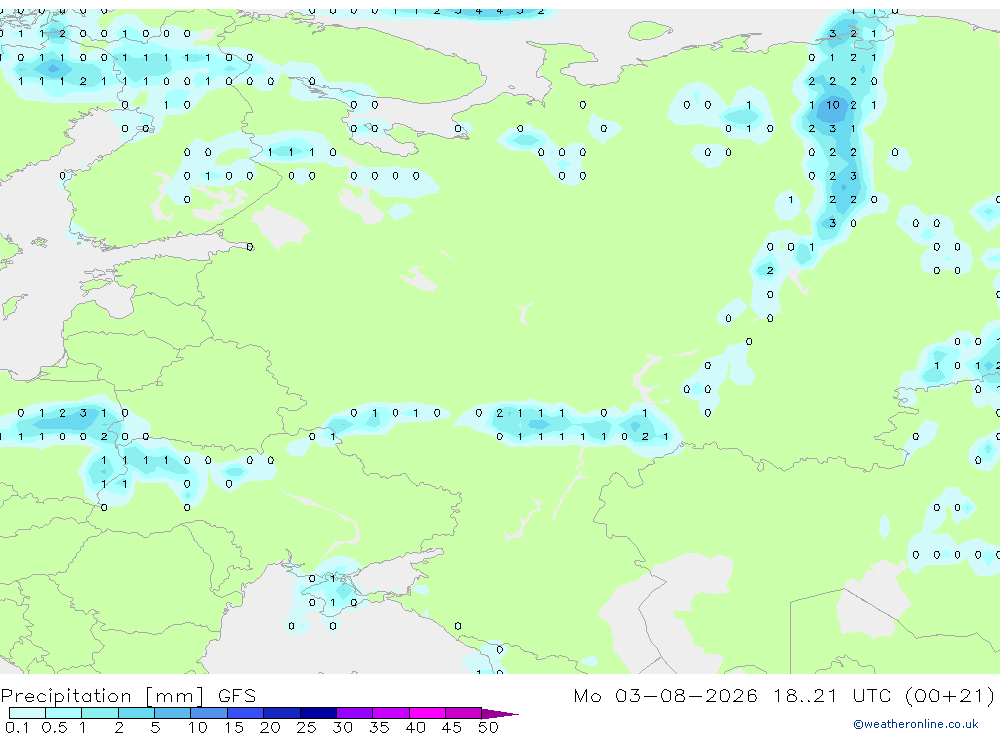Viewport: 1000px width, 733px height.
Task: Click the 'Mo 03-08-2026 18..21 UTC (00+21)' timestamp
Action: point(784,695)
